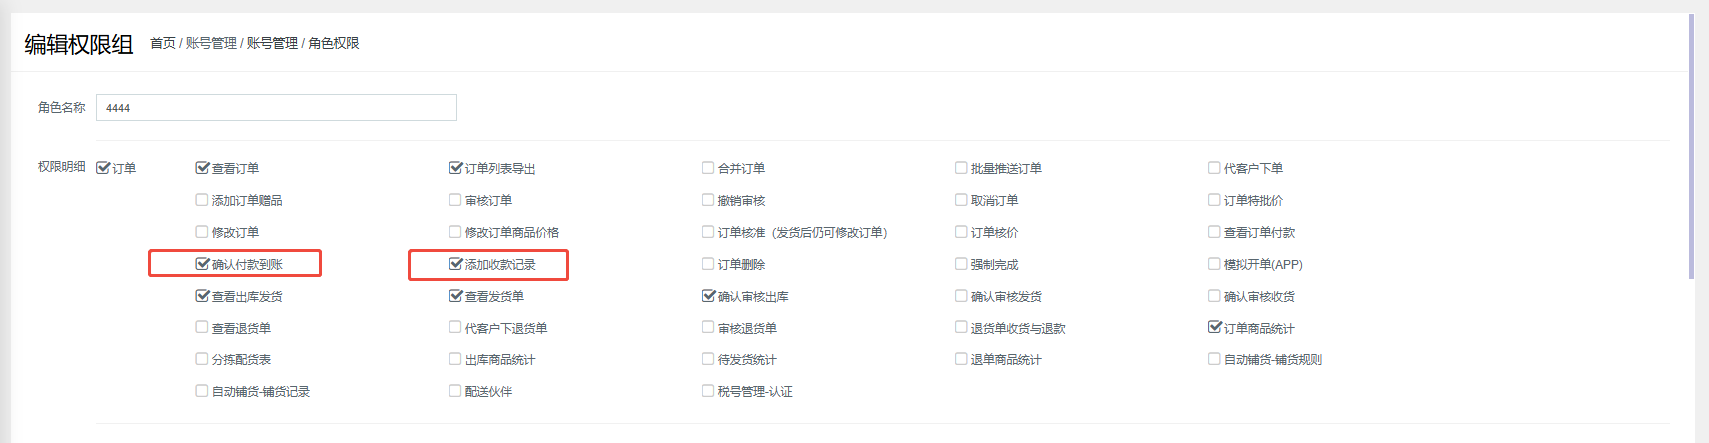Viewport: 1709px width, 443px height.
Task: Click the 编辑权限组 page title
Action: click(x=79, y=44)
